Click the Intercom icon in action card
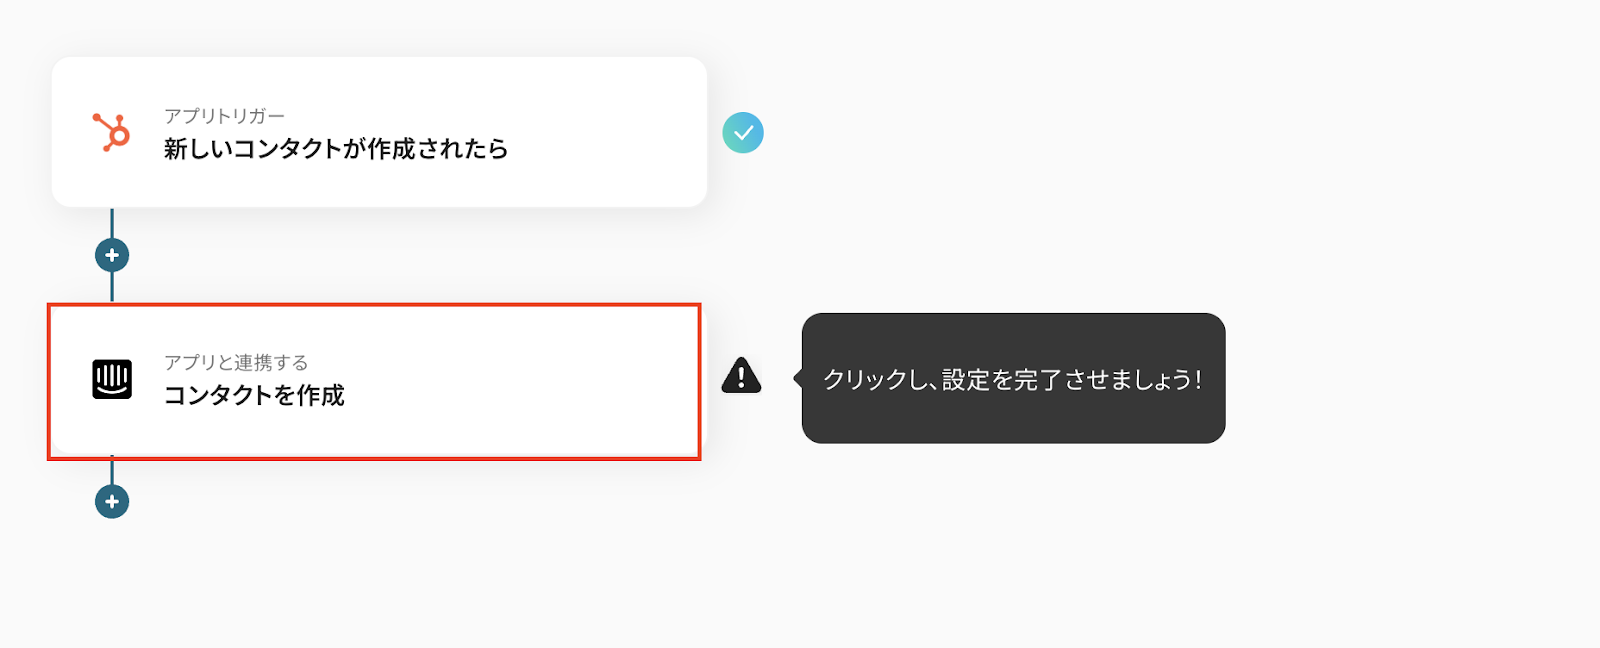 tap(112, 379)
